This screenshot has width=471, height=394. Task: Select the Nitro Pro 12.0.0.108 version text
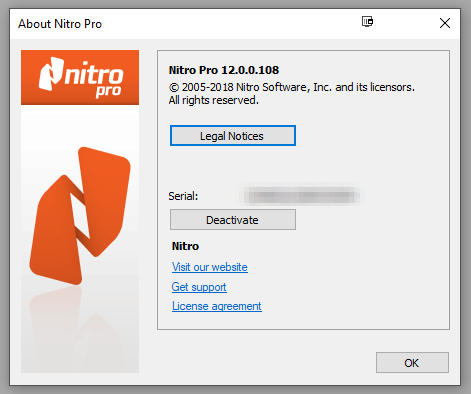224,70
